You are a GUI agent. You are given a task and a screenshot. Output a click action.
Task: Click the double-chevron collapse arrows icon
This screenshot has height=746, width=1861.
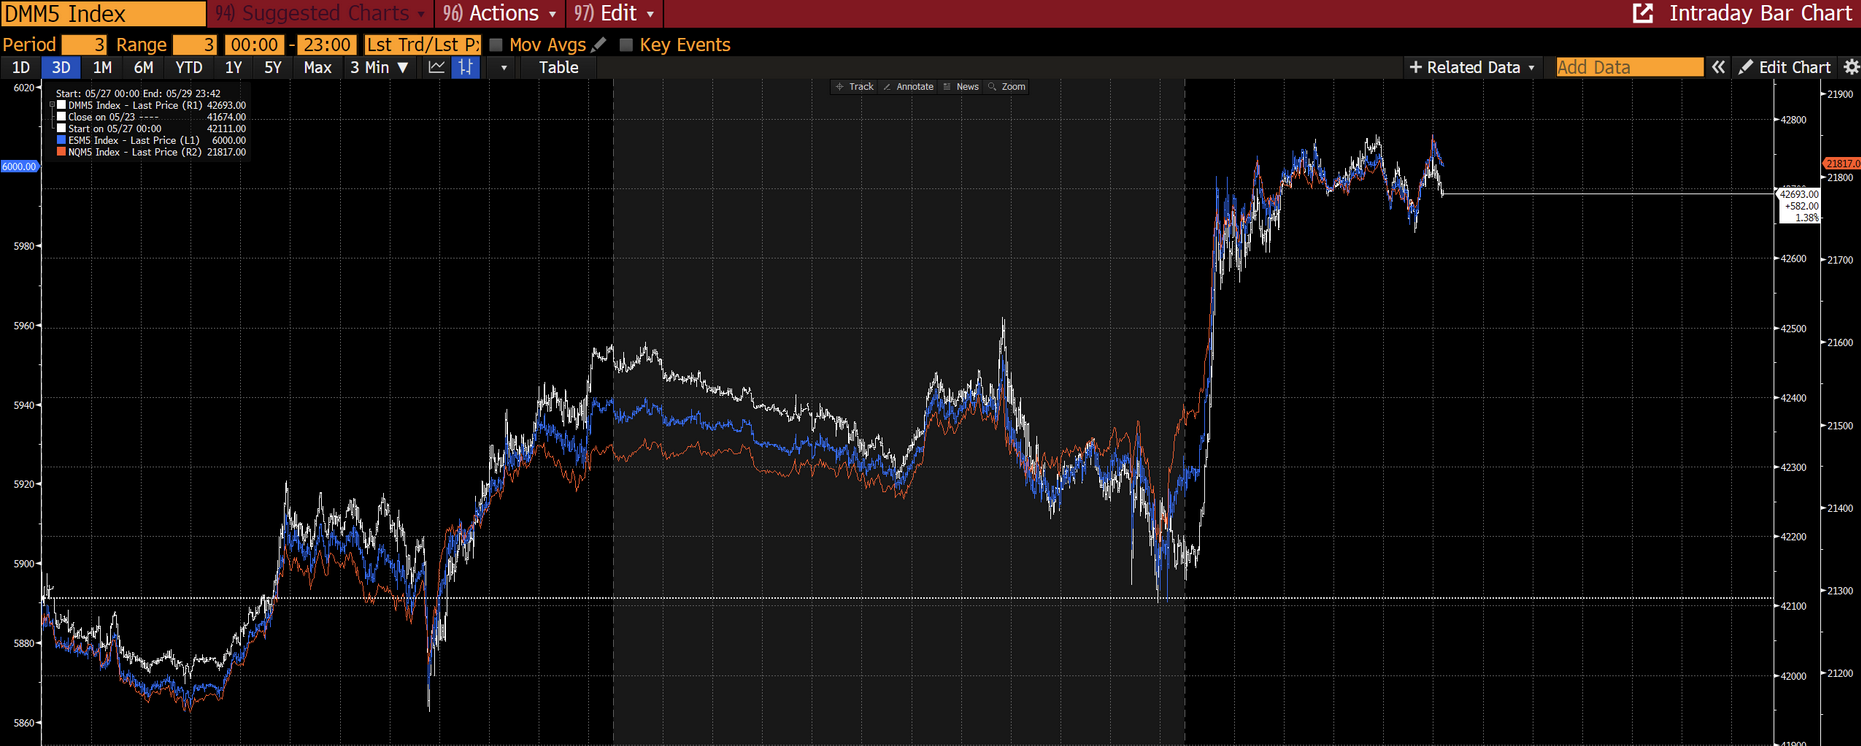coord(1718,67)
